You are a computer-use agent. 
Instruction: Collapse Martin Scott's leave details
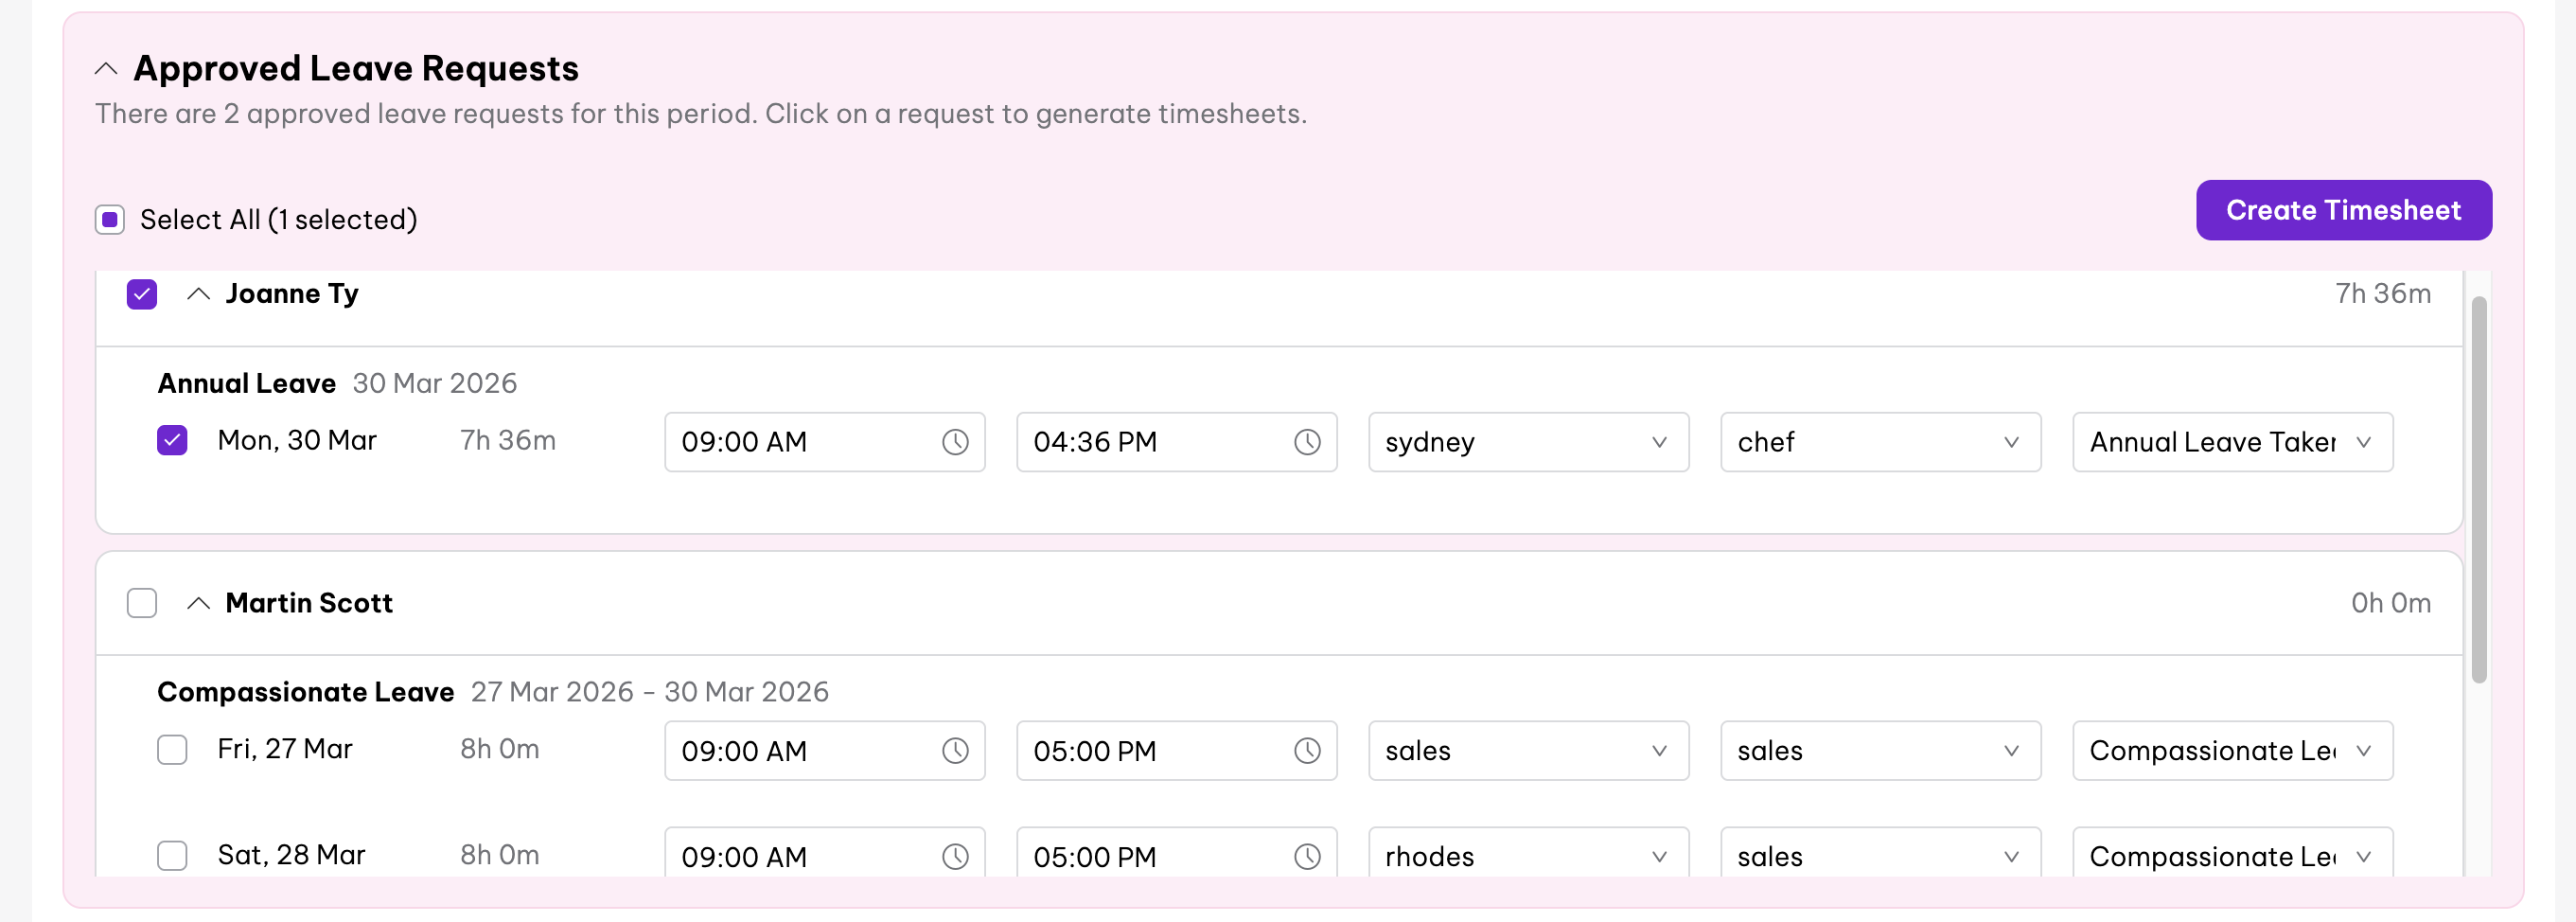click(198, 603)
